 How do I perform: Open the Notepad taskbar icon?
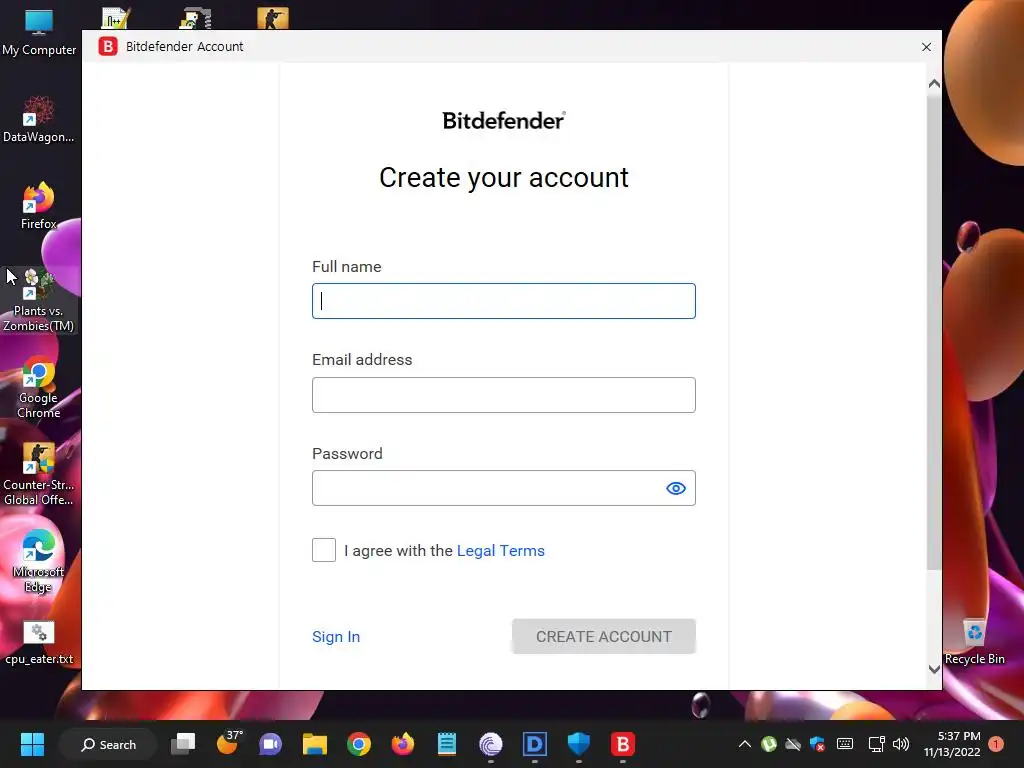click(447, 744)
